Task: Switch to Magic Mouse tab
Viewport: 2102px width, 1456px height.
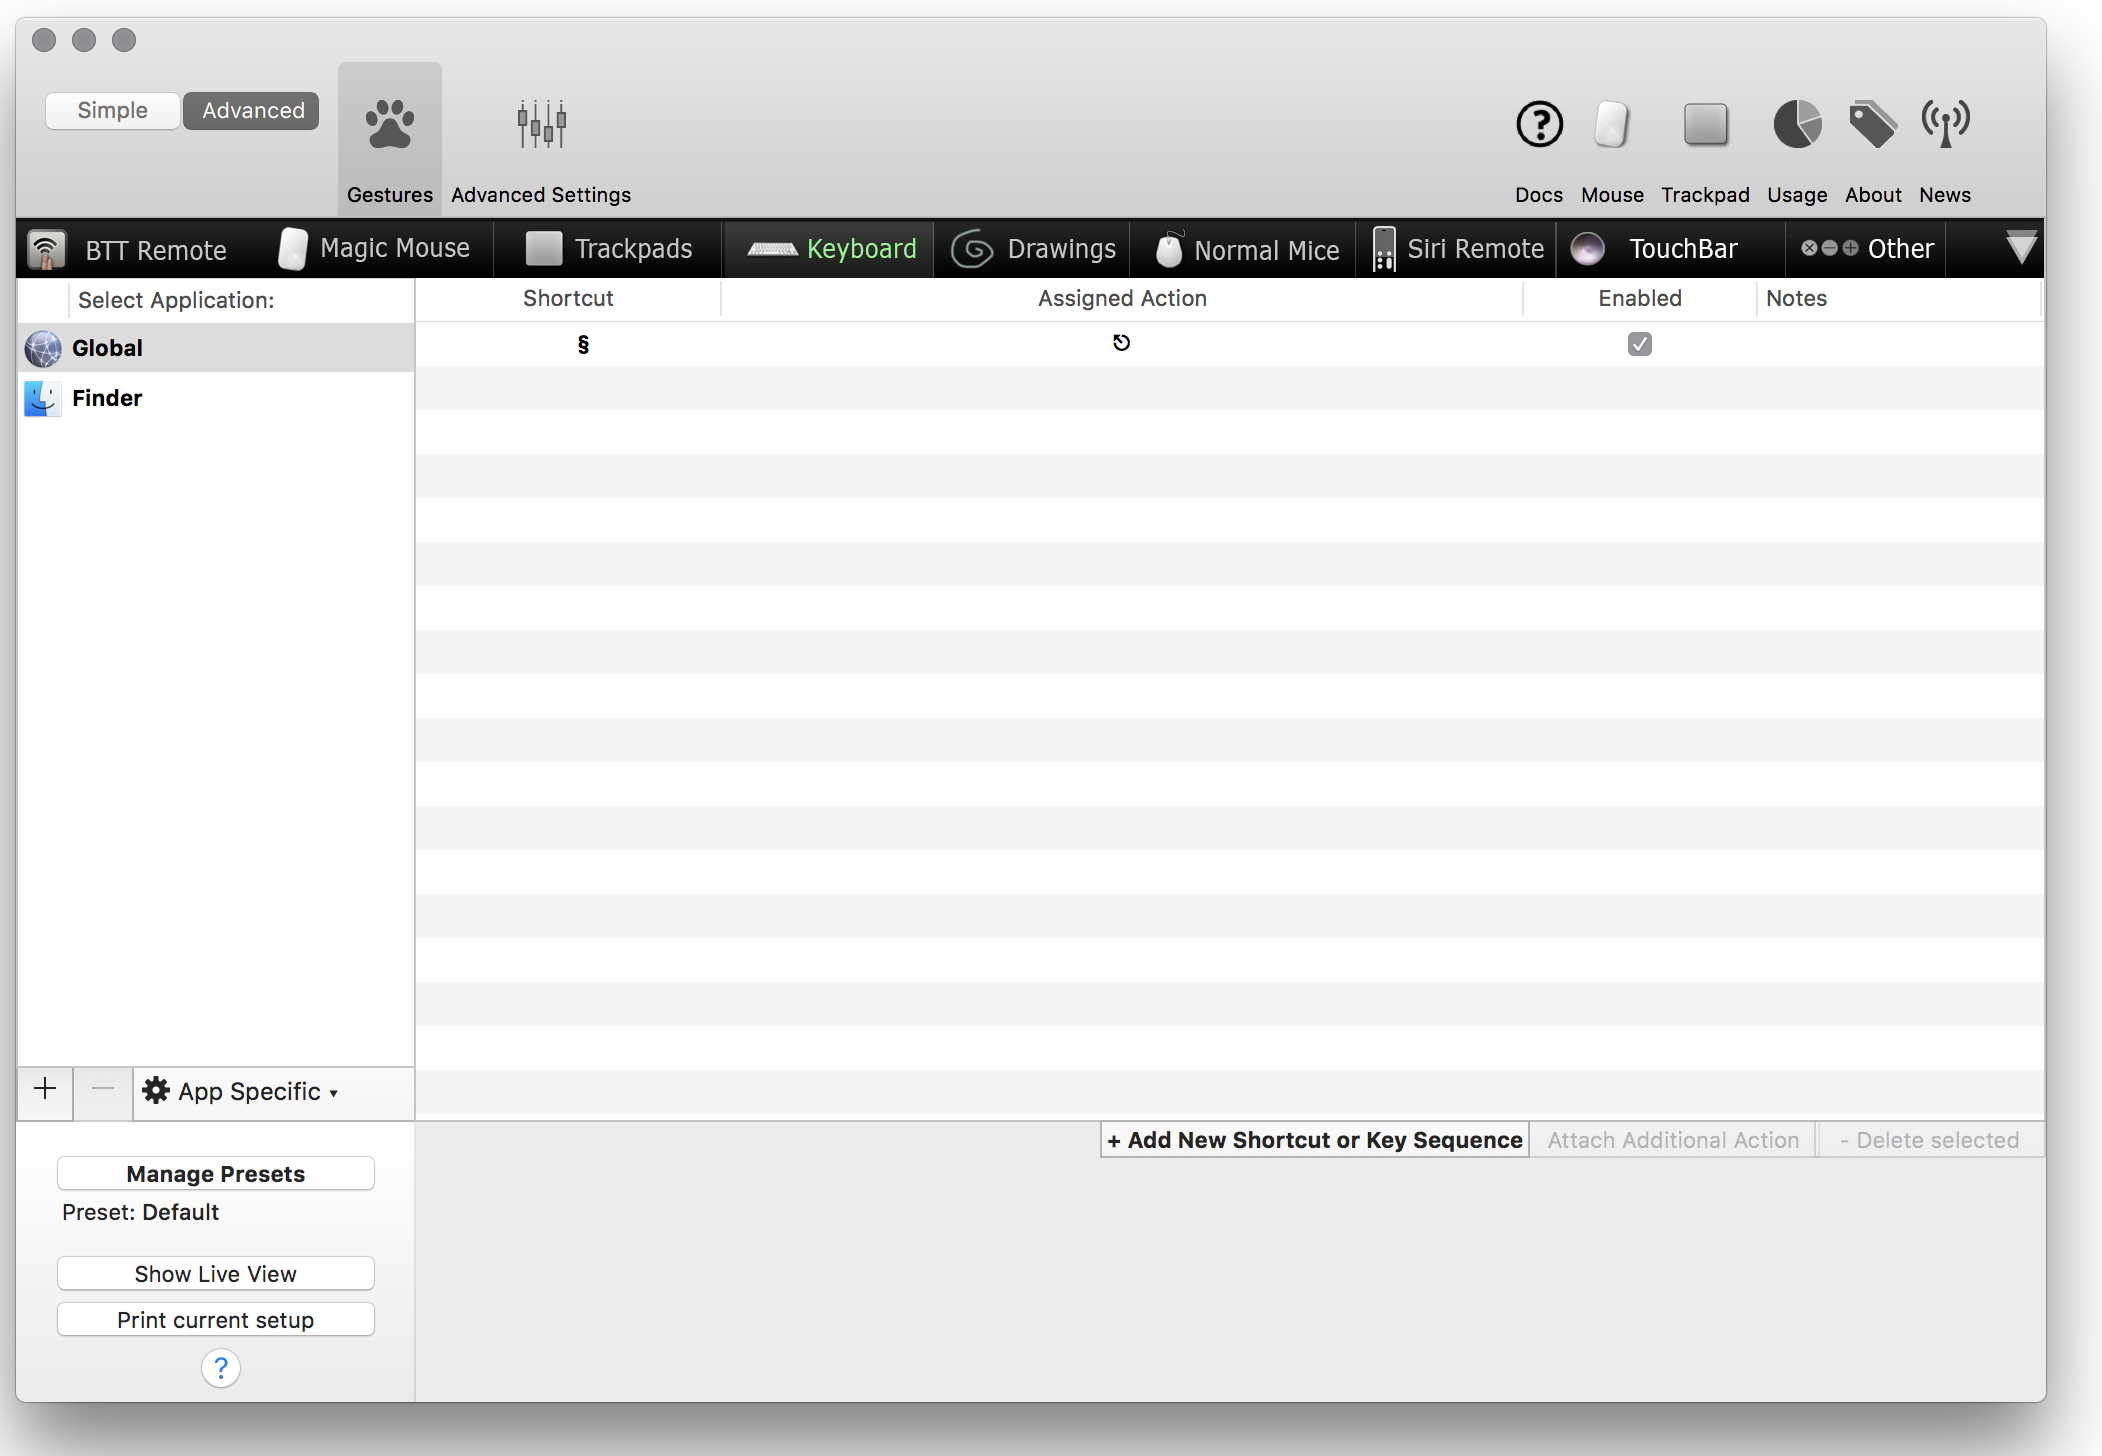Action: 374,249
